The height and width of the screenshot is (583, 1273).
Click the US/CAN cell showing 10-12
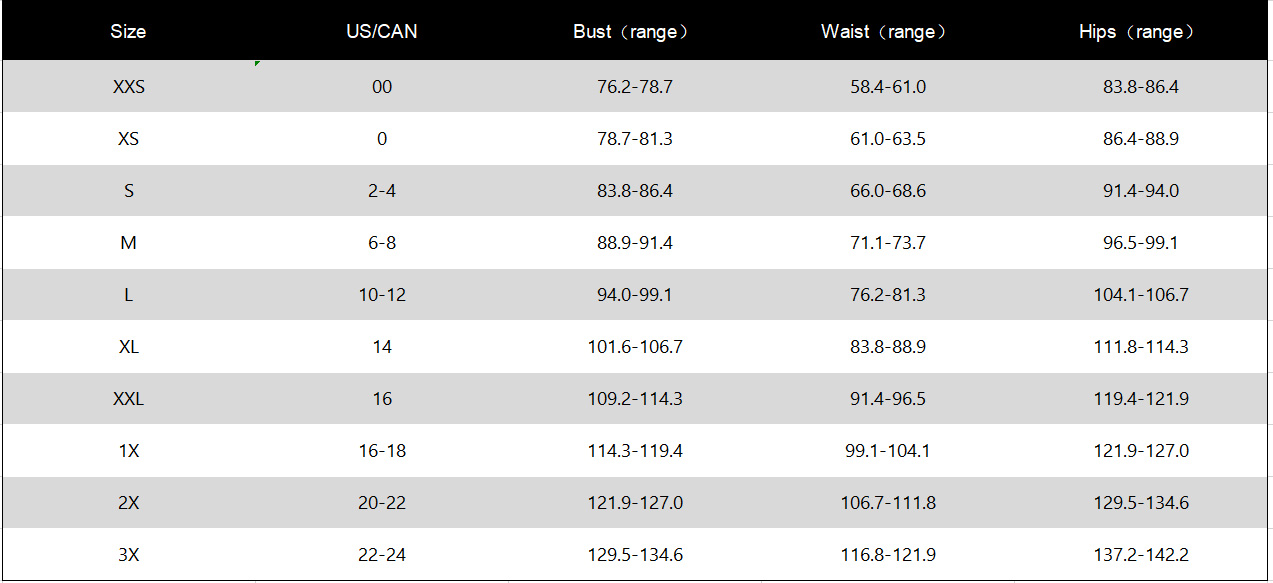click(x=382, y=295)
